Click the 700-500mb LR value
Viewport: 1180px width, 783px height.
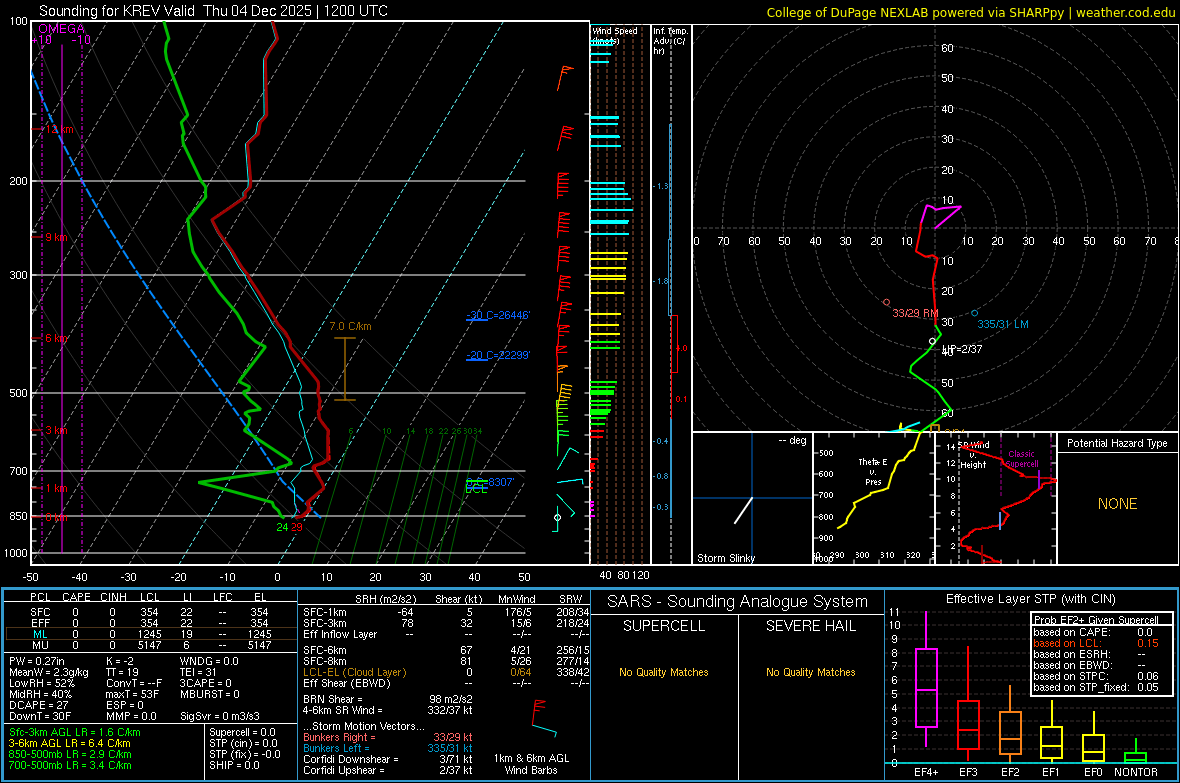(x=70, y=764)
